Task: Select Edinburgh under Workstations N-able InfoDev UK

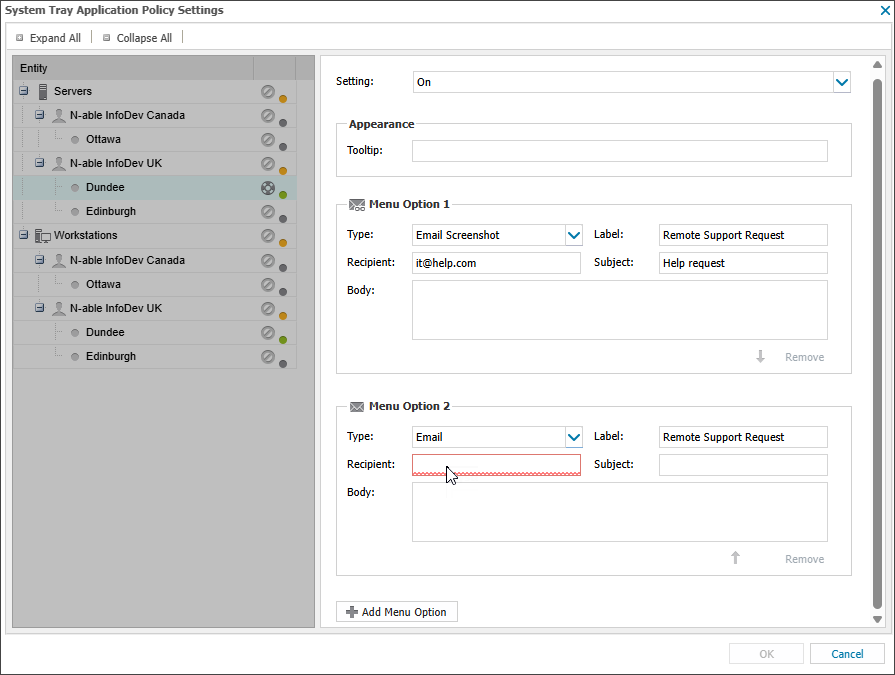Action: 110,356
